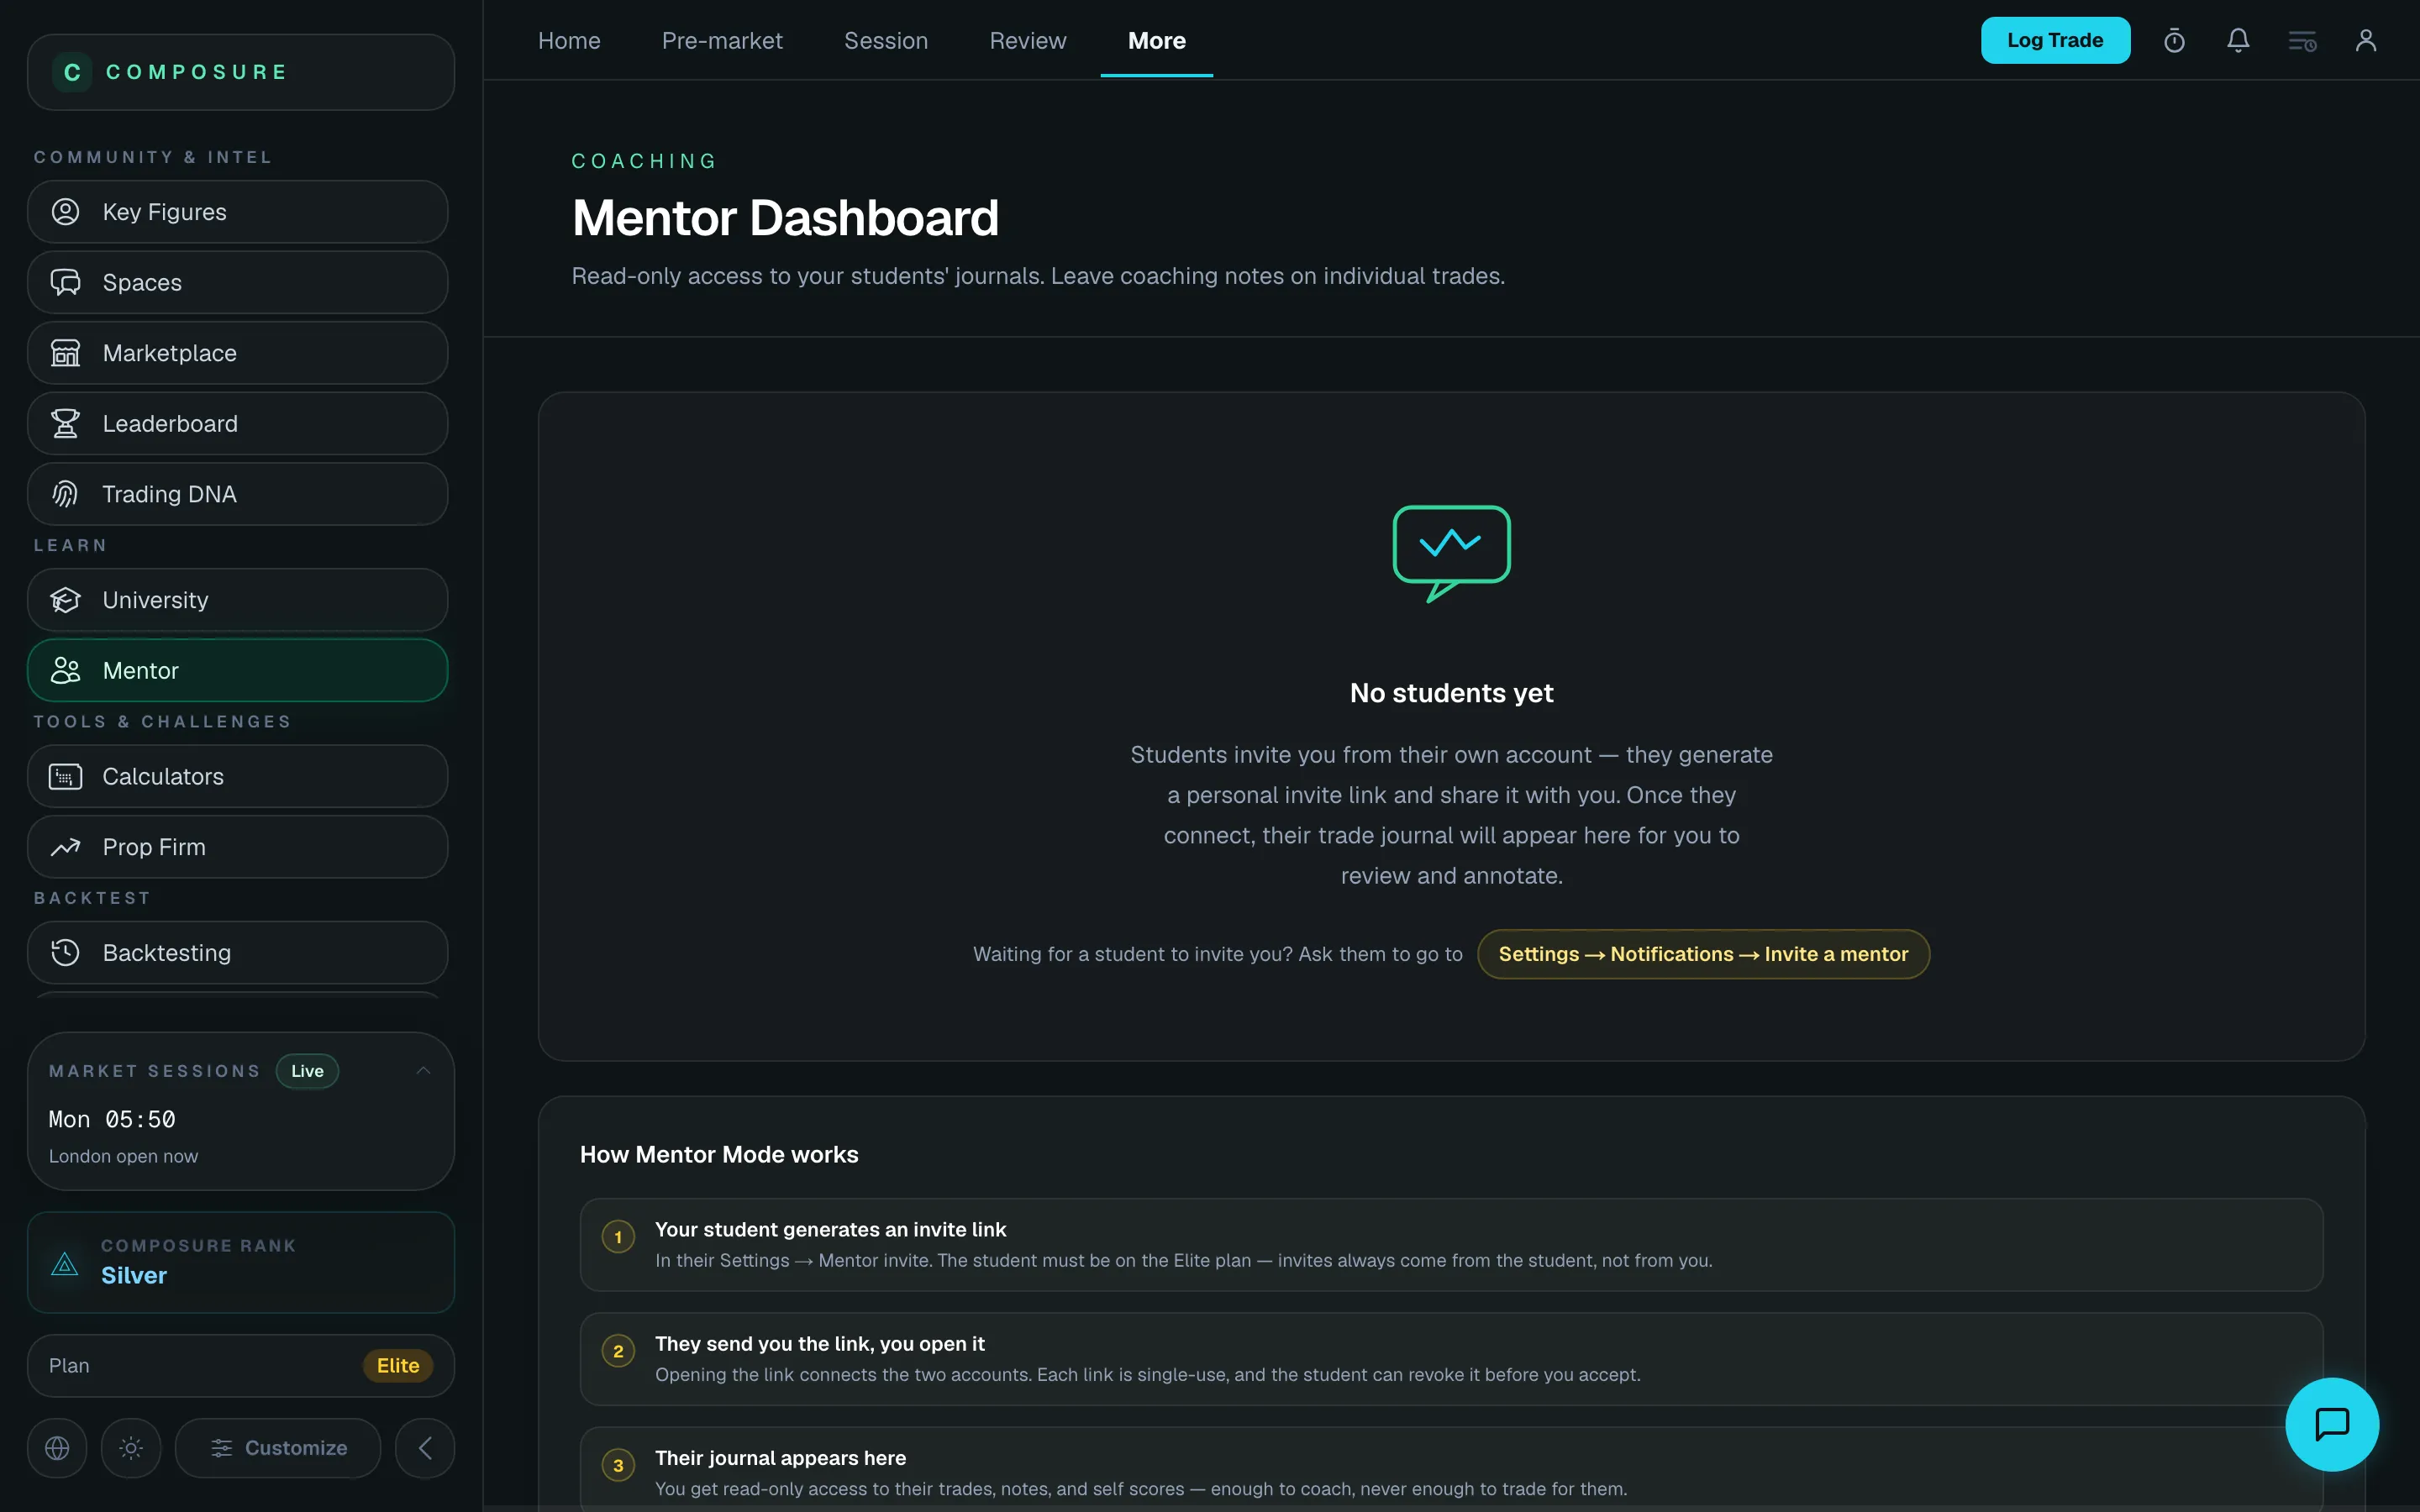This screenshot has width=2420, height=1512.
Task: Click step 2 'They send you the link, you open it'
Action: pyautogui.click(x=1451, y=1359)
